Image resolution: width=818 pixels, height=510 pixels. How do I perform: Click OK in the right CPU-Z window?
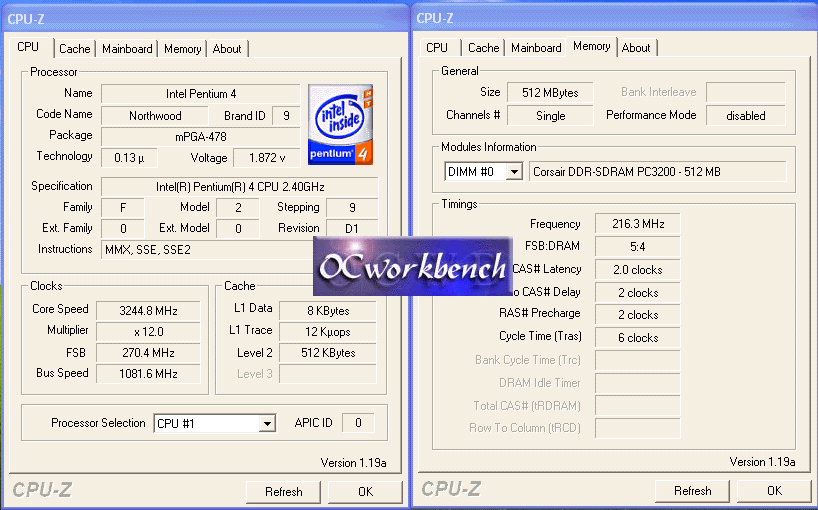coord(774,491)
